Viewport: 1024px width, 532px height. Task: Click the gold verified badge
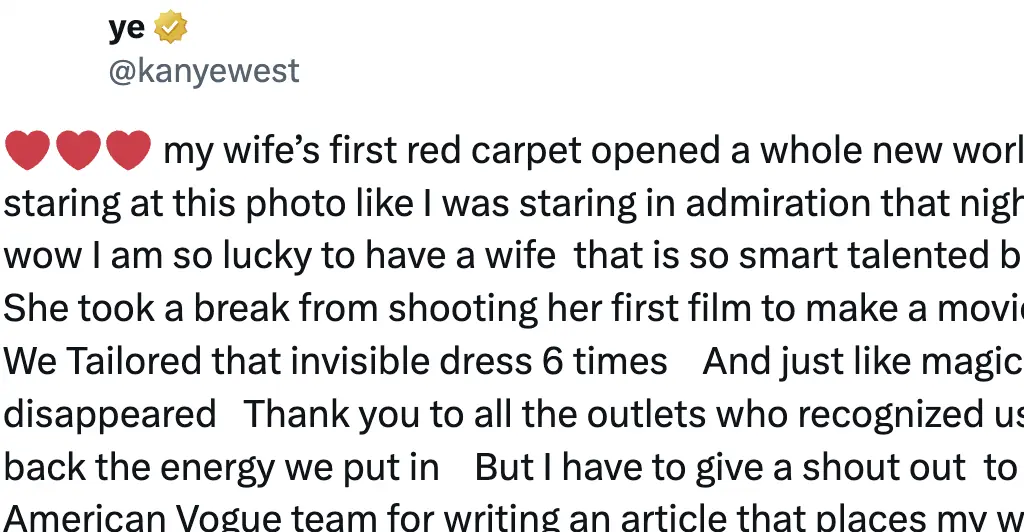pos(170,30)
